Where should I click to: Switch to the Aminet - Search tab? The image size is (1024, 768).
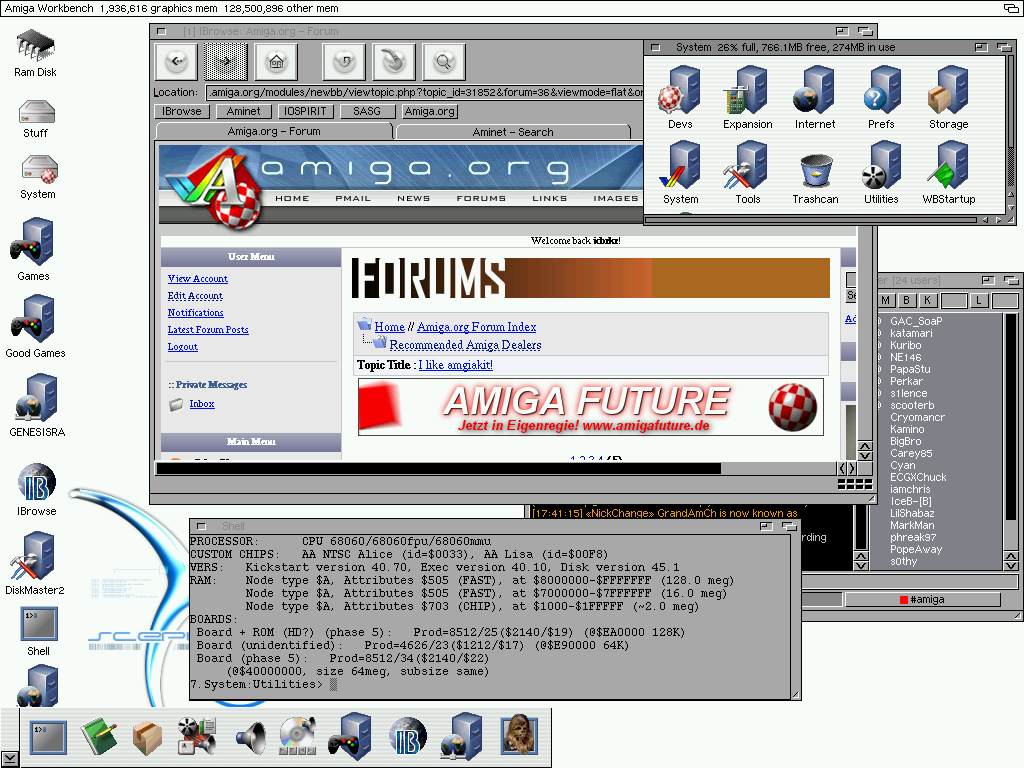point(513,132)
